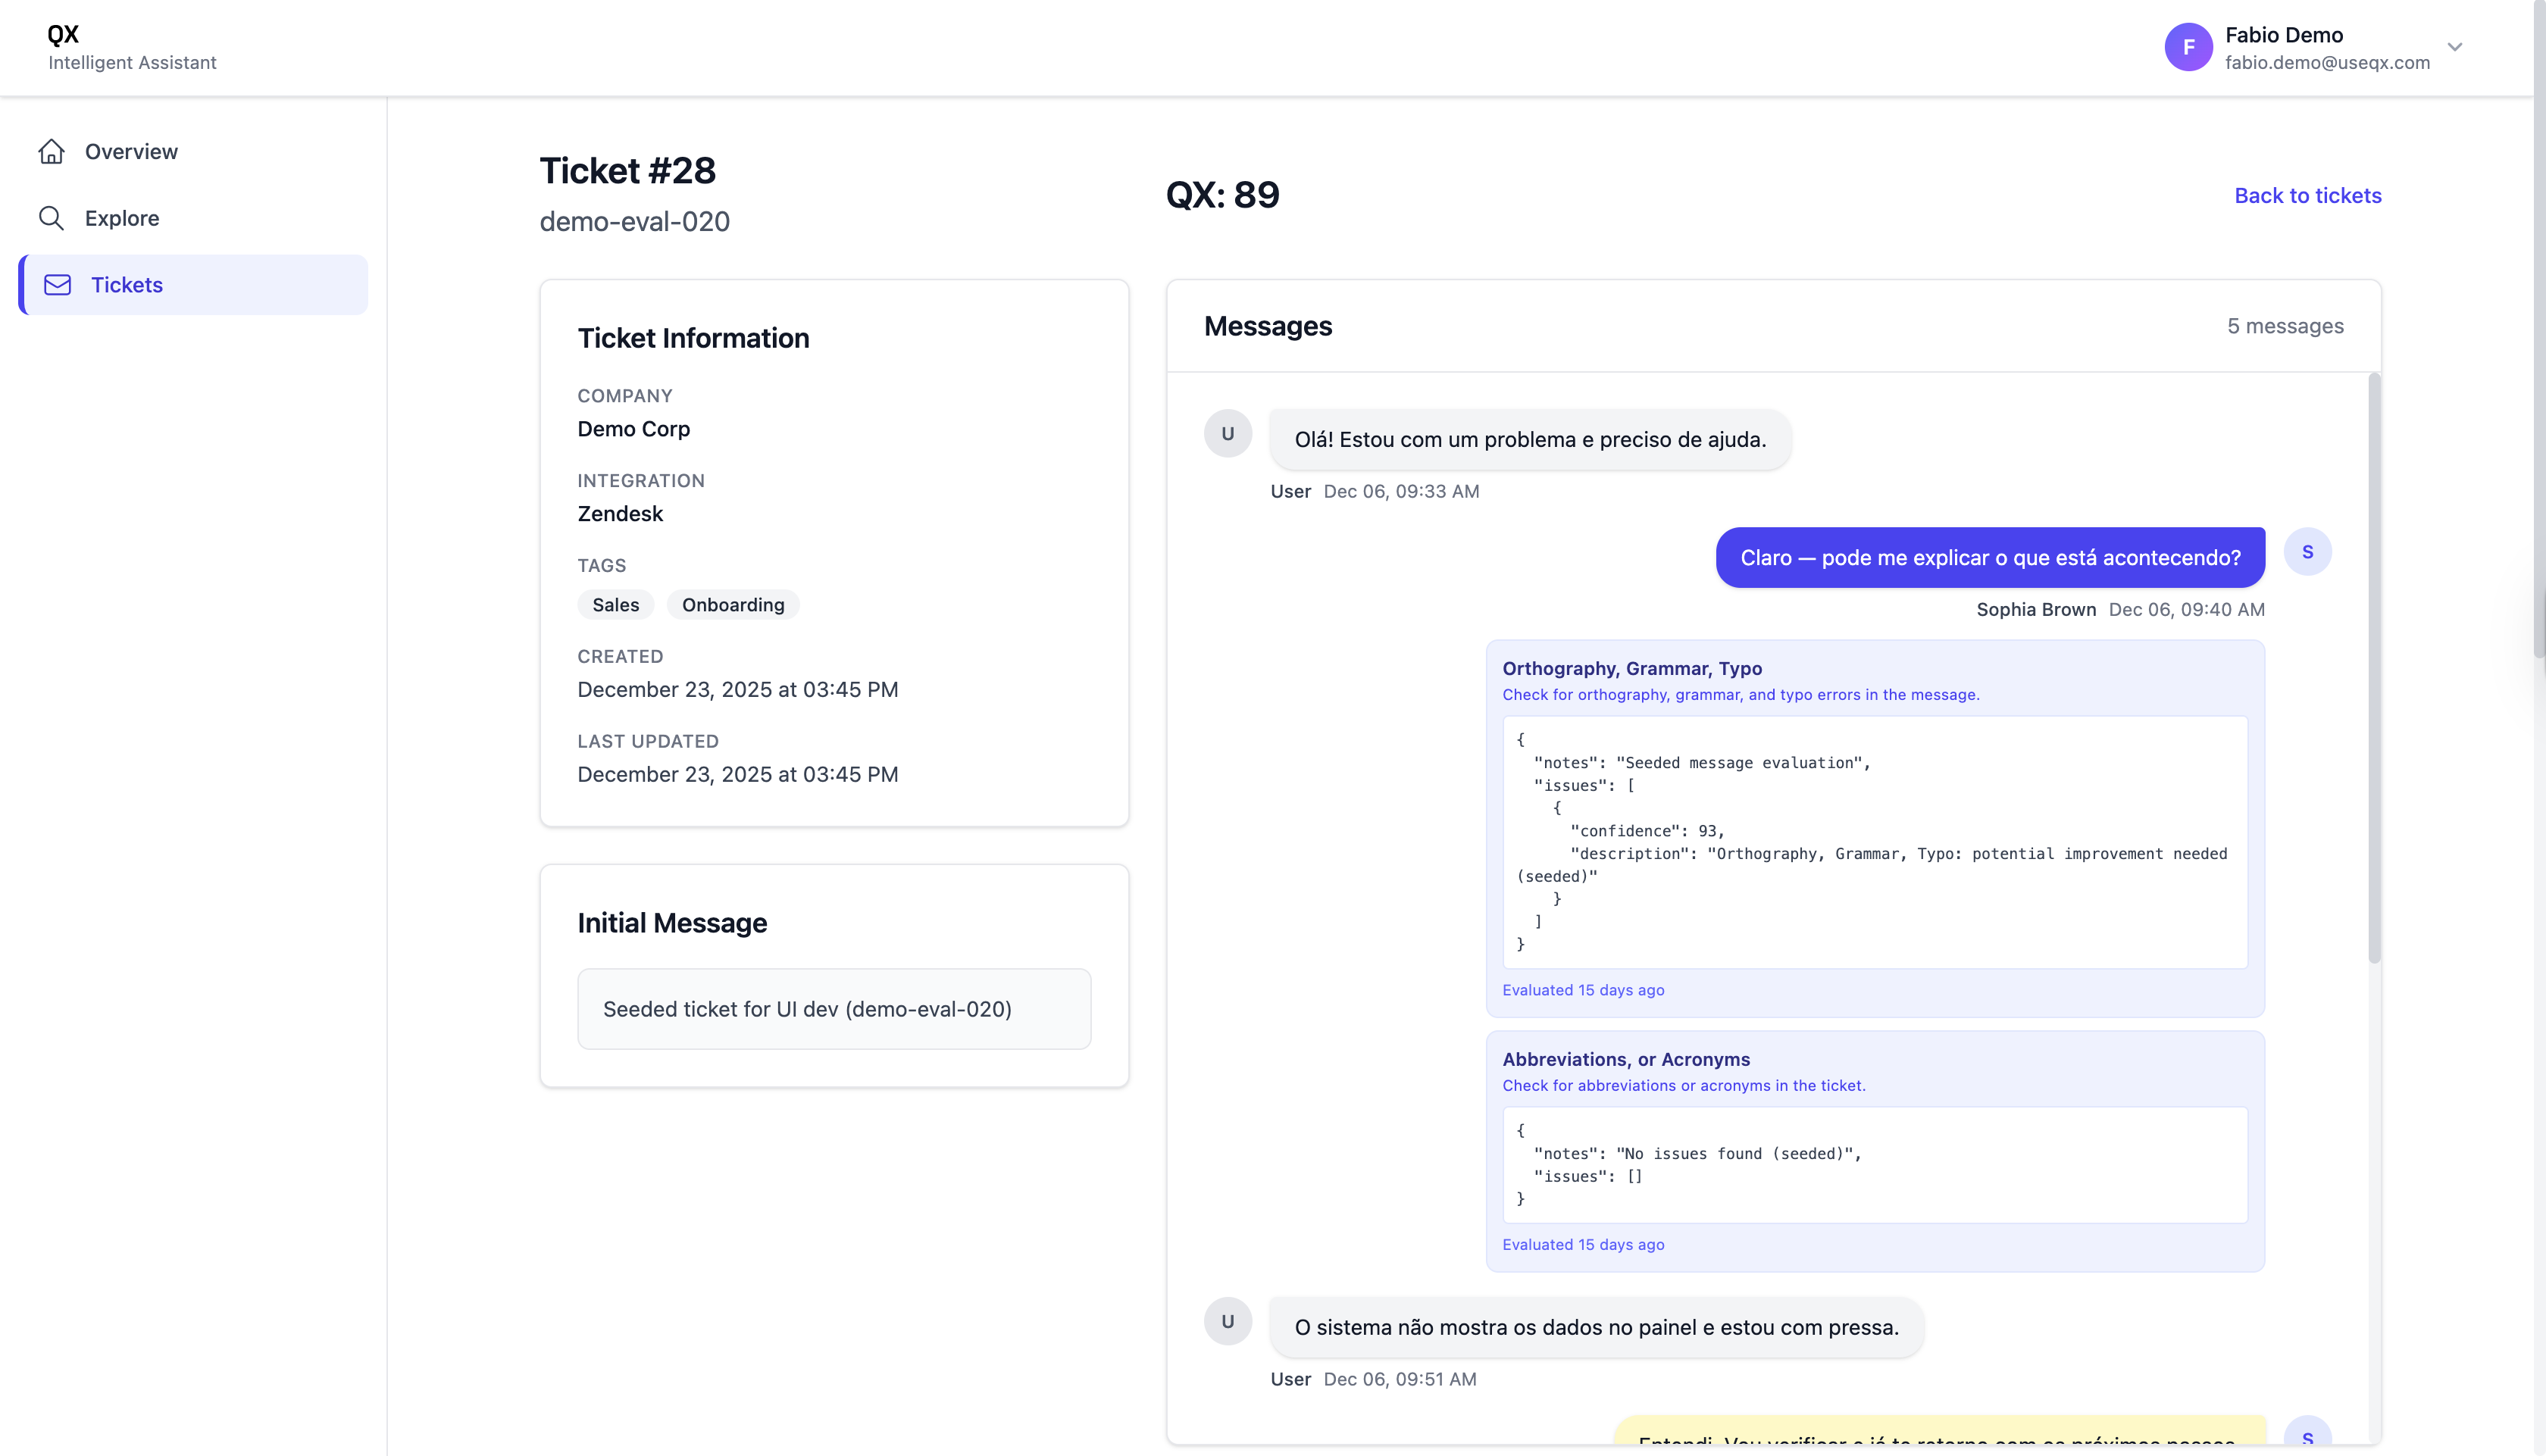Image resolution: width=2546 pixels, height=1456 pixels.
Task: Select the Onboarding tag
Action: (x=733, y=604)
